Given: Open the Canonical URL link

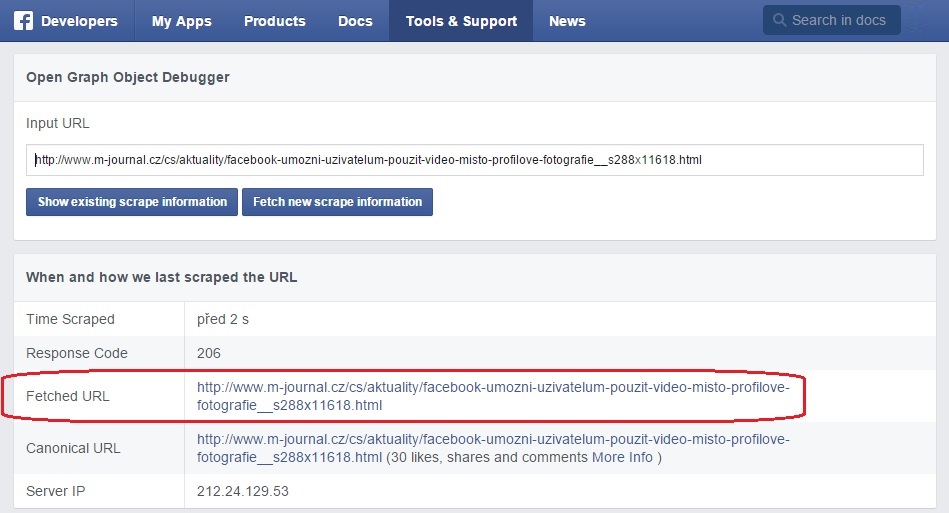Looking at the screenshot, I should tap(493, 448).
